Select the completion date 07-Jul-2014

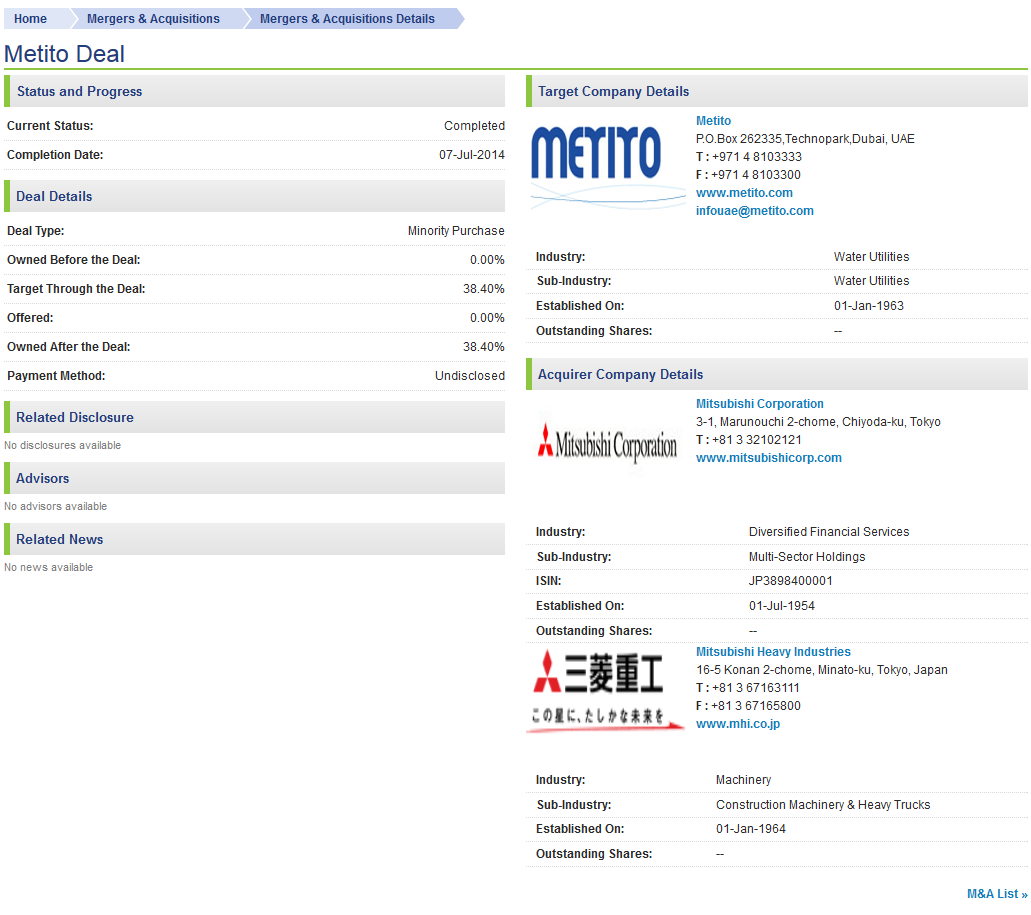pos(472,155)
